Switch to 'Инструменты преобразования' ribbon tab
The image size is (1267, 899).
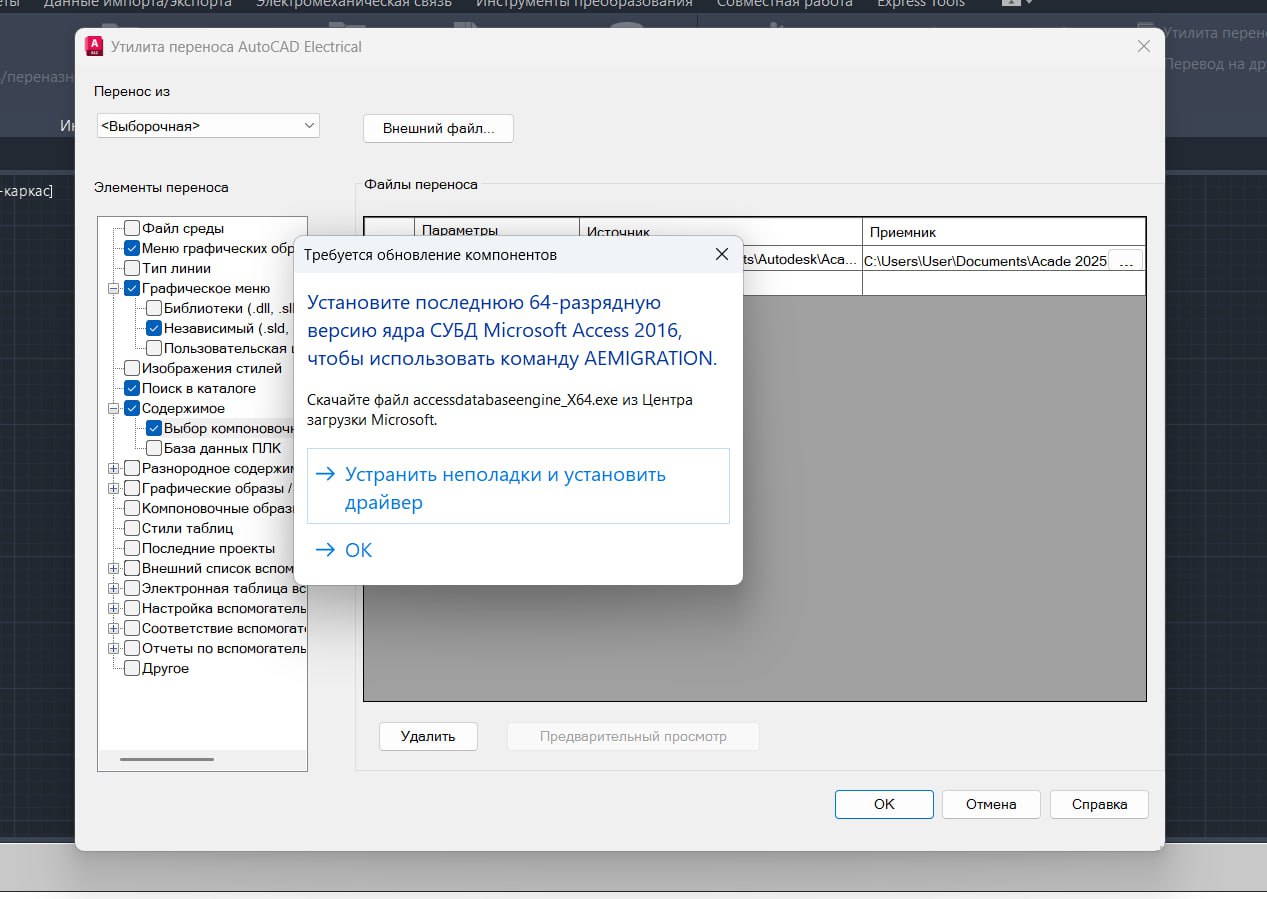(x=584, y=4)
